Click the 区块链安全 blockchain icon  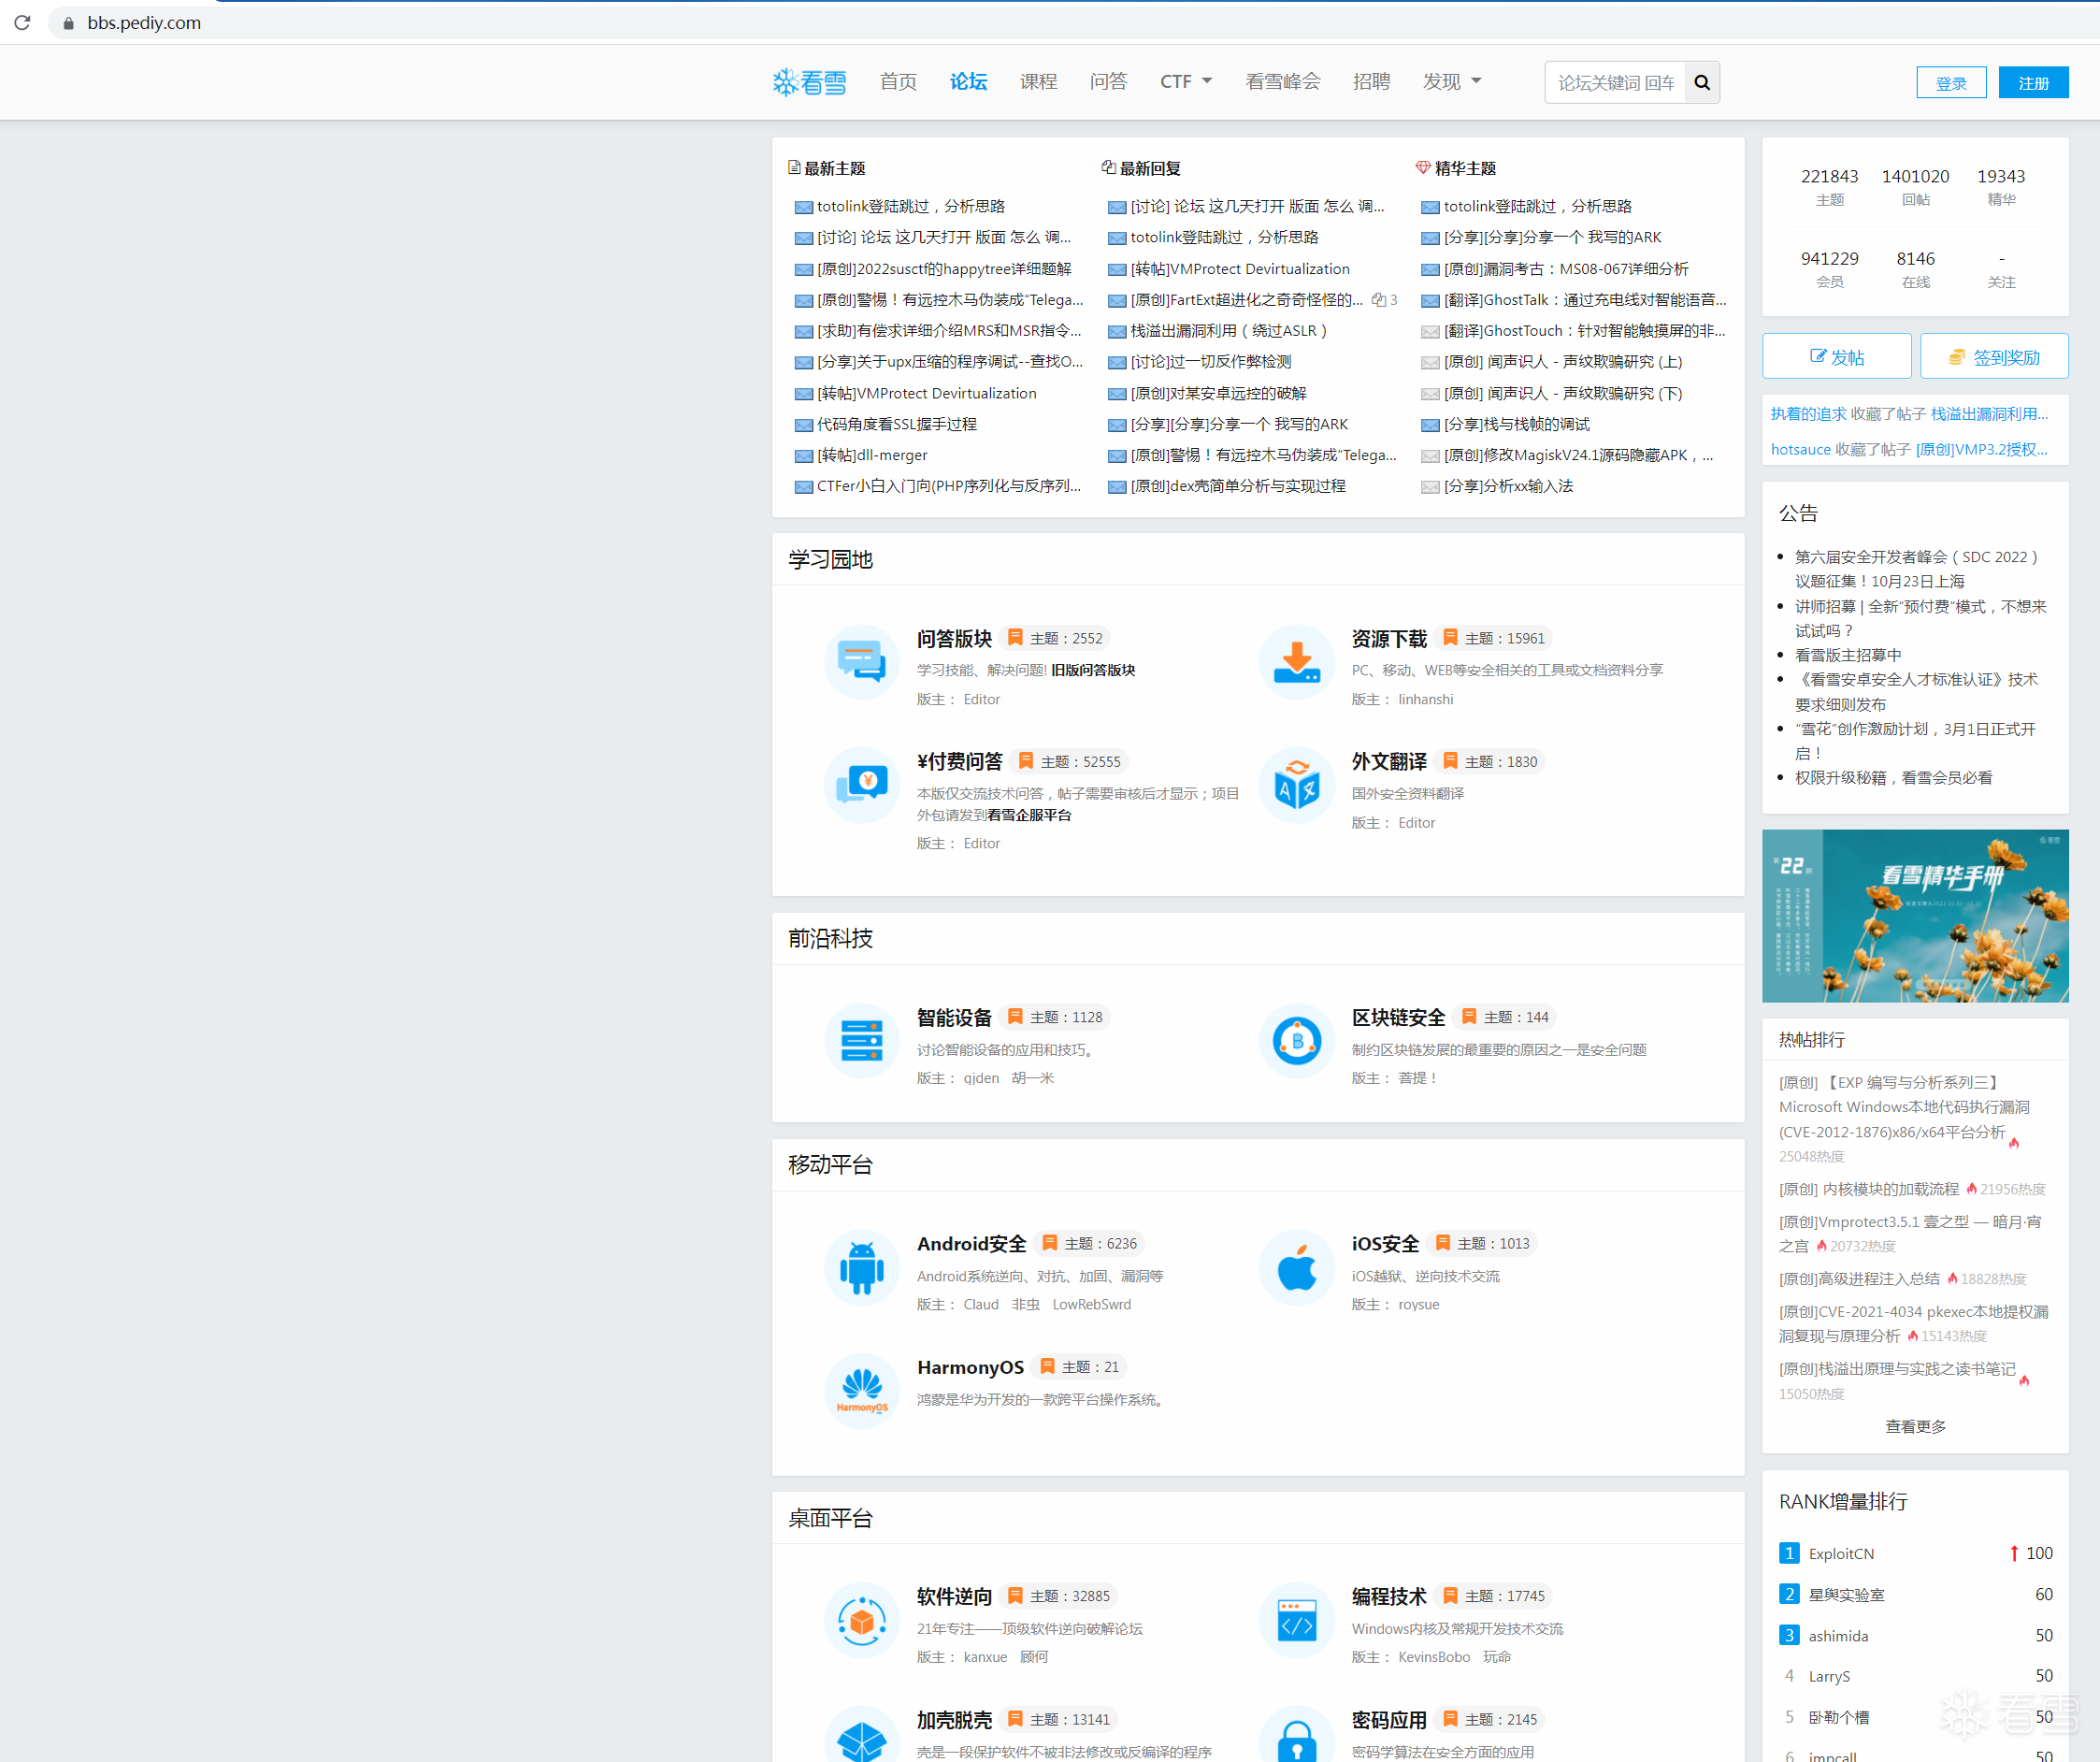click(x=1296, y=1041)
